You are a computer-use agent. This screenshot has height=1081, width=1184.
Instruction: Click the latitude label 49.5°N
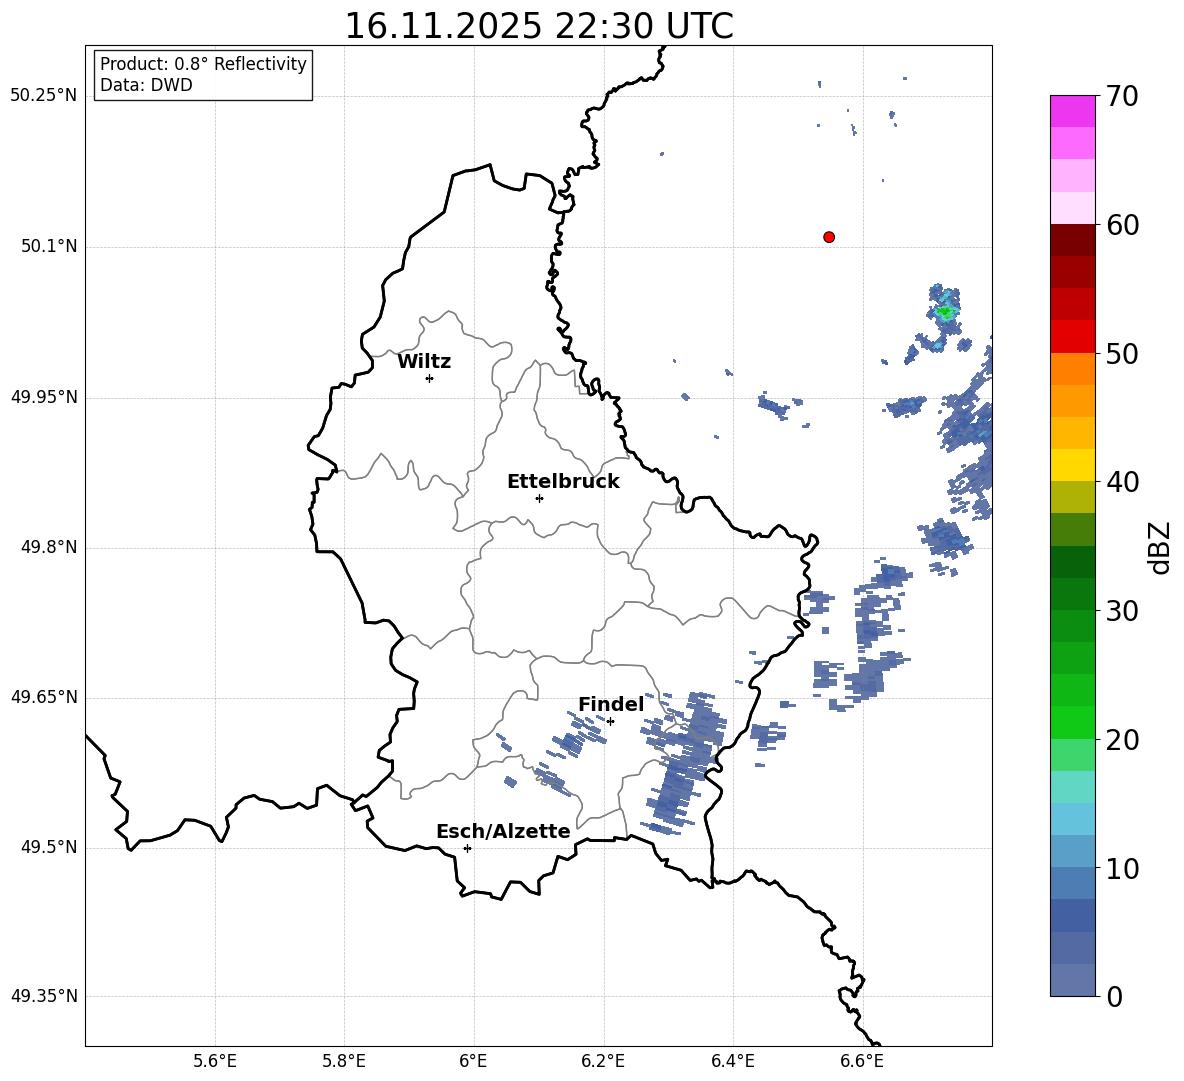[49, 847]
